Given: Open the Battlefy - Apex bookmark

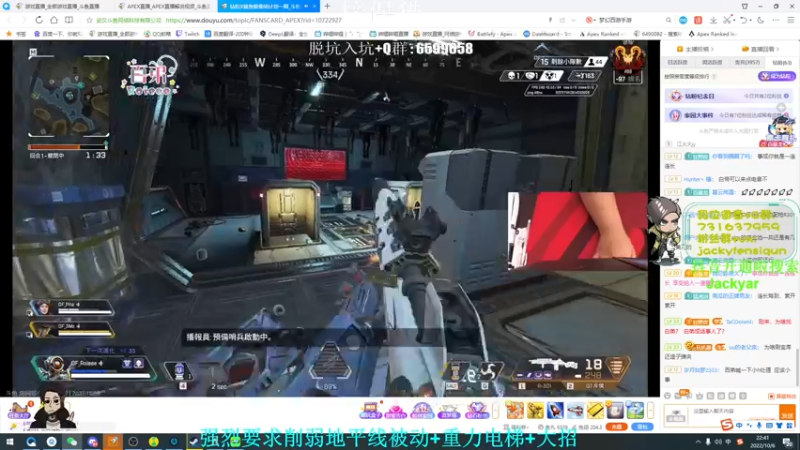Looking at the screenshot, I should [492, 34].
